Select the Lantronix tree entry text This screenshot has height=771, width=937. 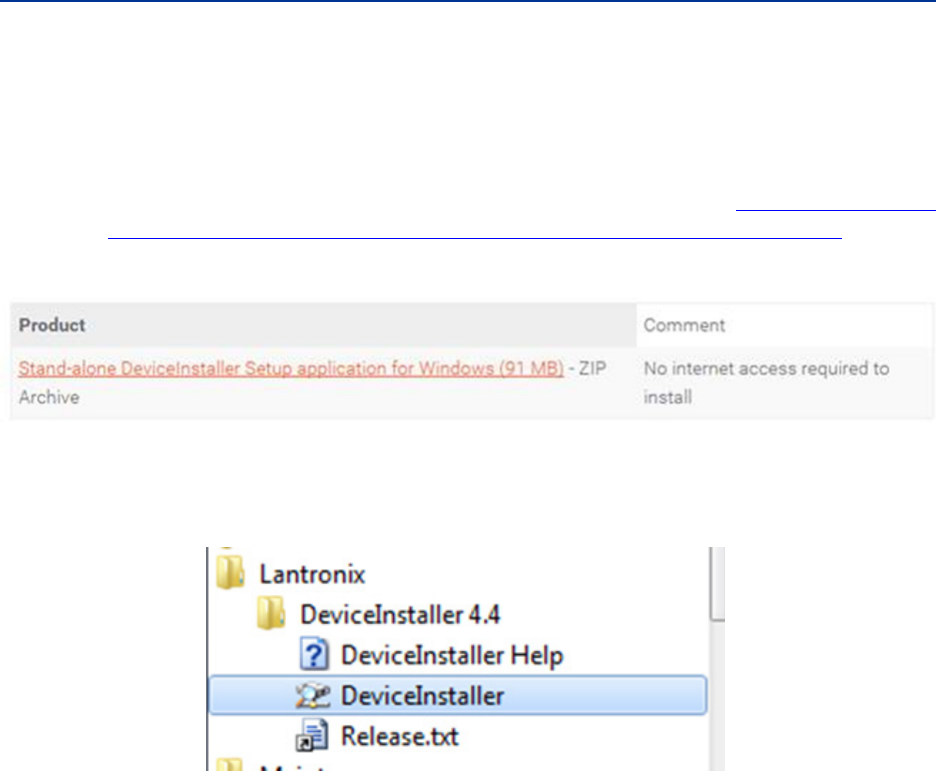[x=312, y=574]
